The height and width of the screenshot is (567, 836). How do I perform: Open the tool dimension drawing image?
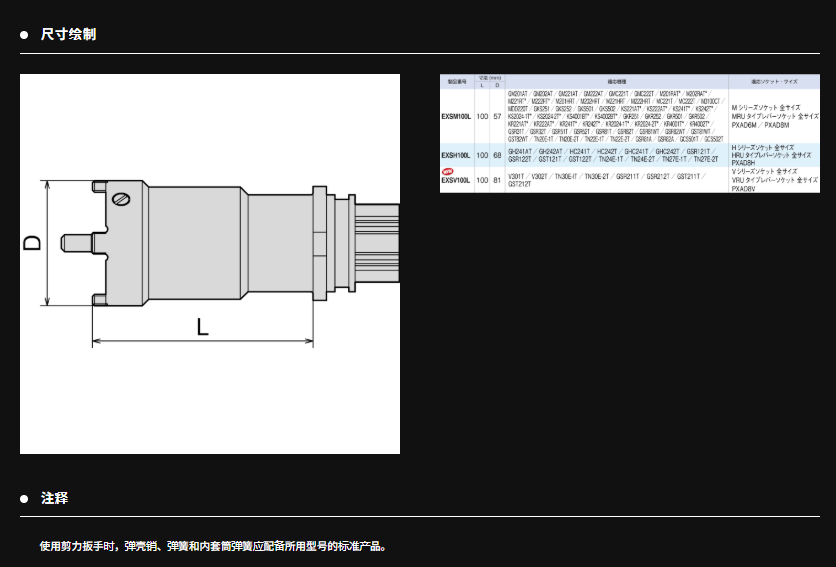click(210, 264)
